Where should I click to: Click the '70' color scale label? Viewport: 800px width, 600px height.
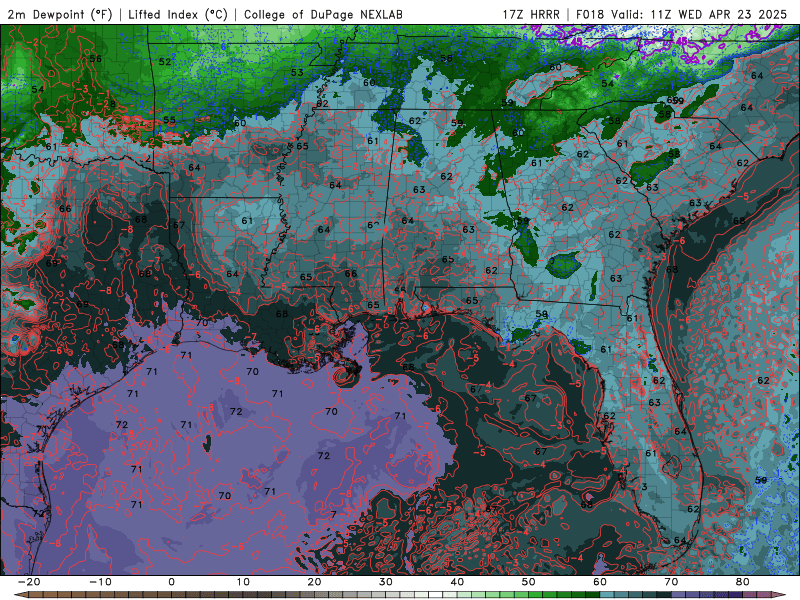click(x=671, y=582)
